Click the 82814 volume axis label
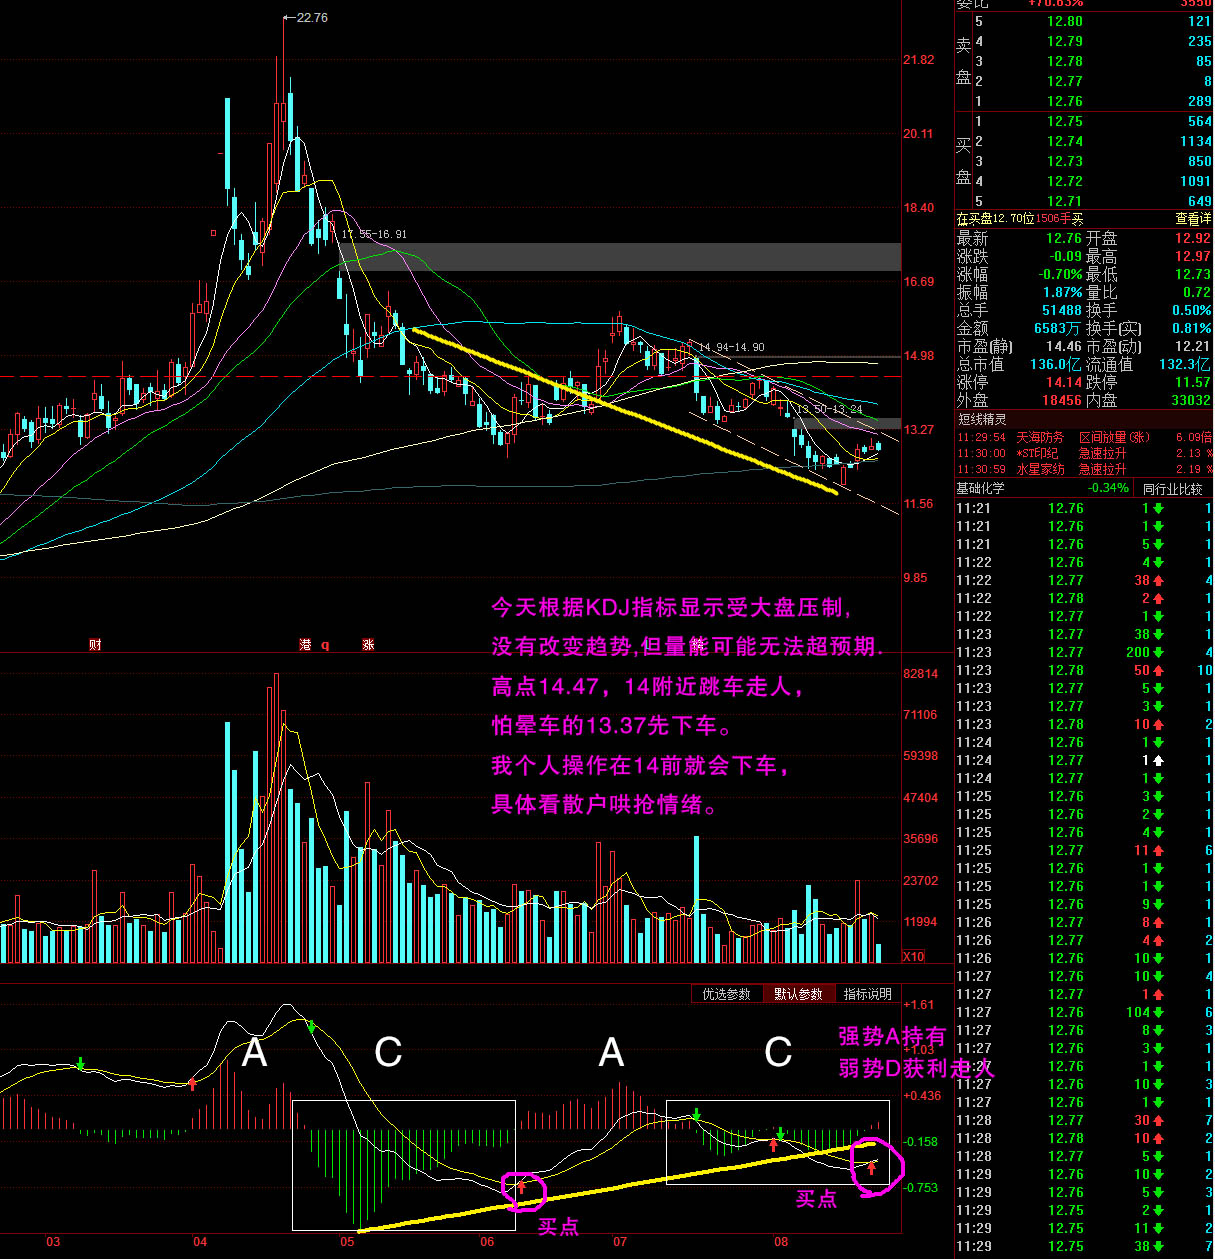 pyautogui.click(x=920, y=674)
